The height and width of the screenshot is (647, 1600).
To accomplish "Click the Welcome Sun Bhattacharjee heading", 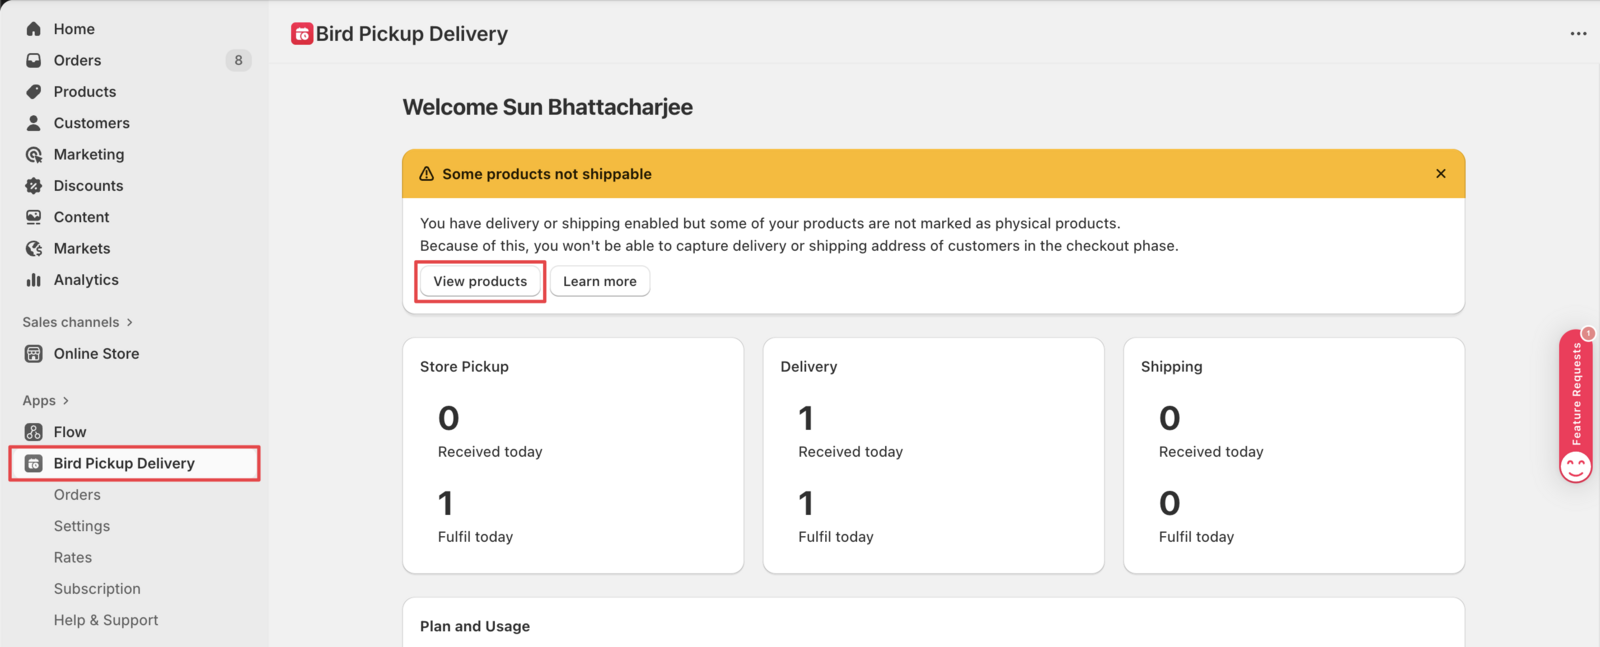I will 548,107.
